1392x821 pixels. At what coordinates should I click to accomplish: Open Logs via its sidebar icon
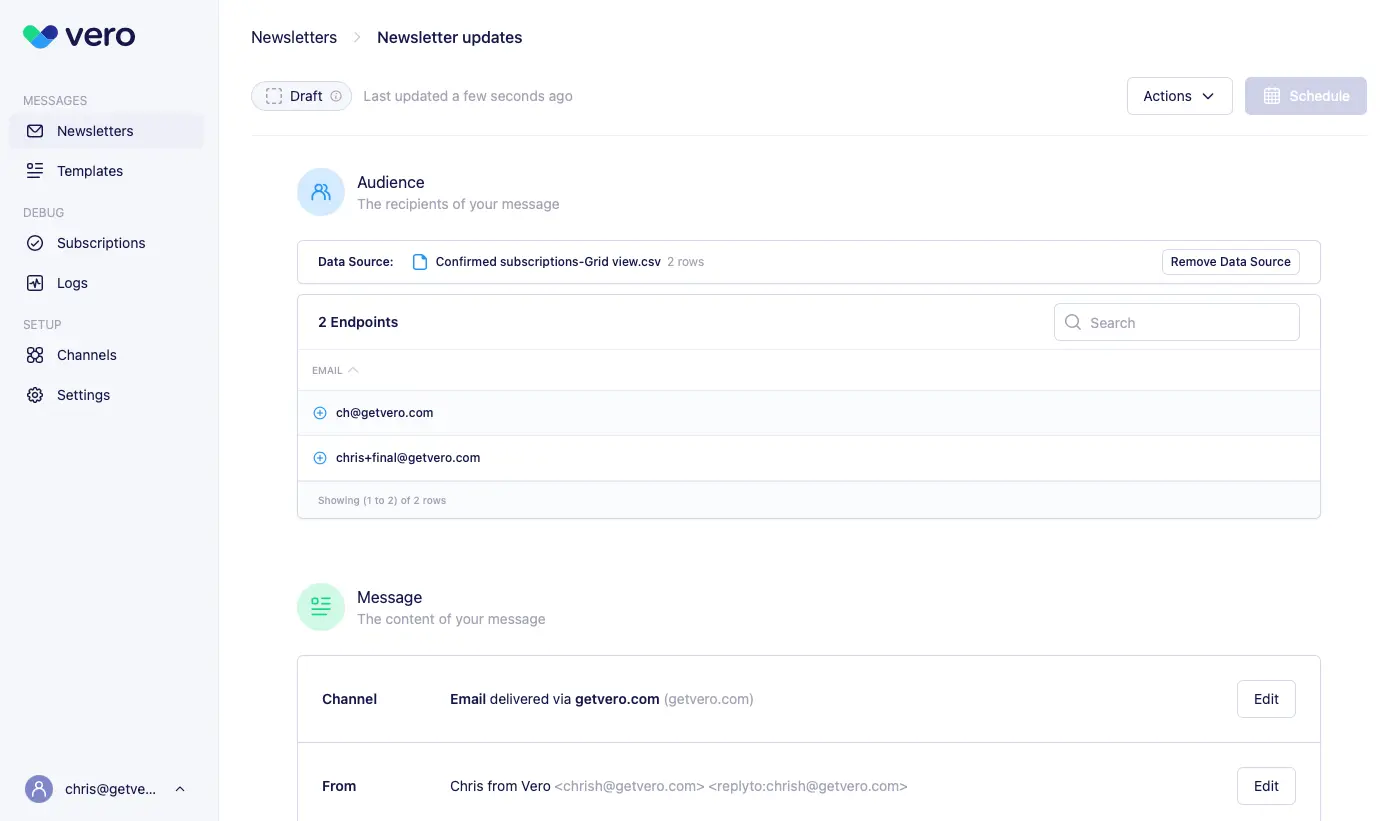[35, 283]
